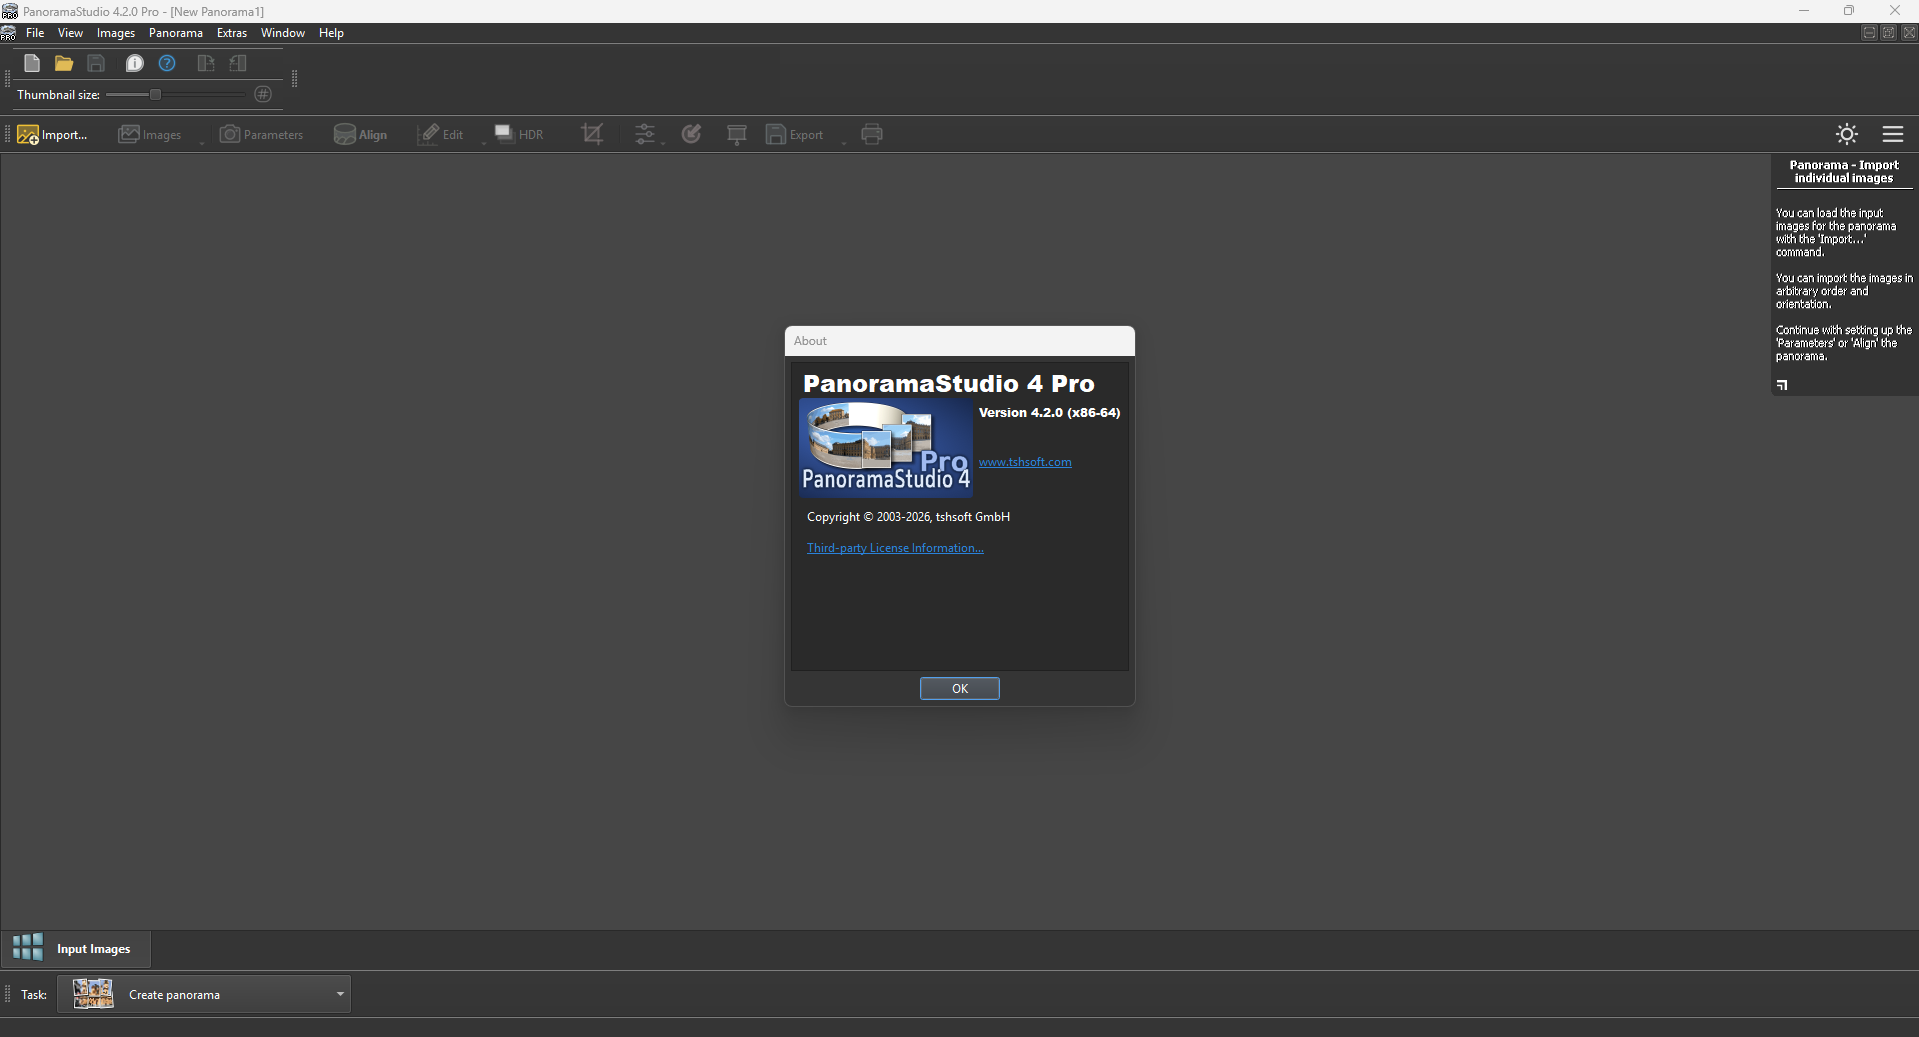Open the Extras menu
The height and width of the screenshot is (1037, 1919).
coord(232,33)
